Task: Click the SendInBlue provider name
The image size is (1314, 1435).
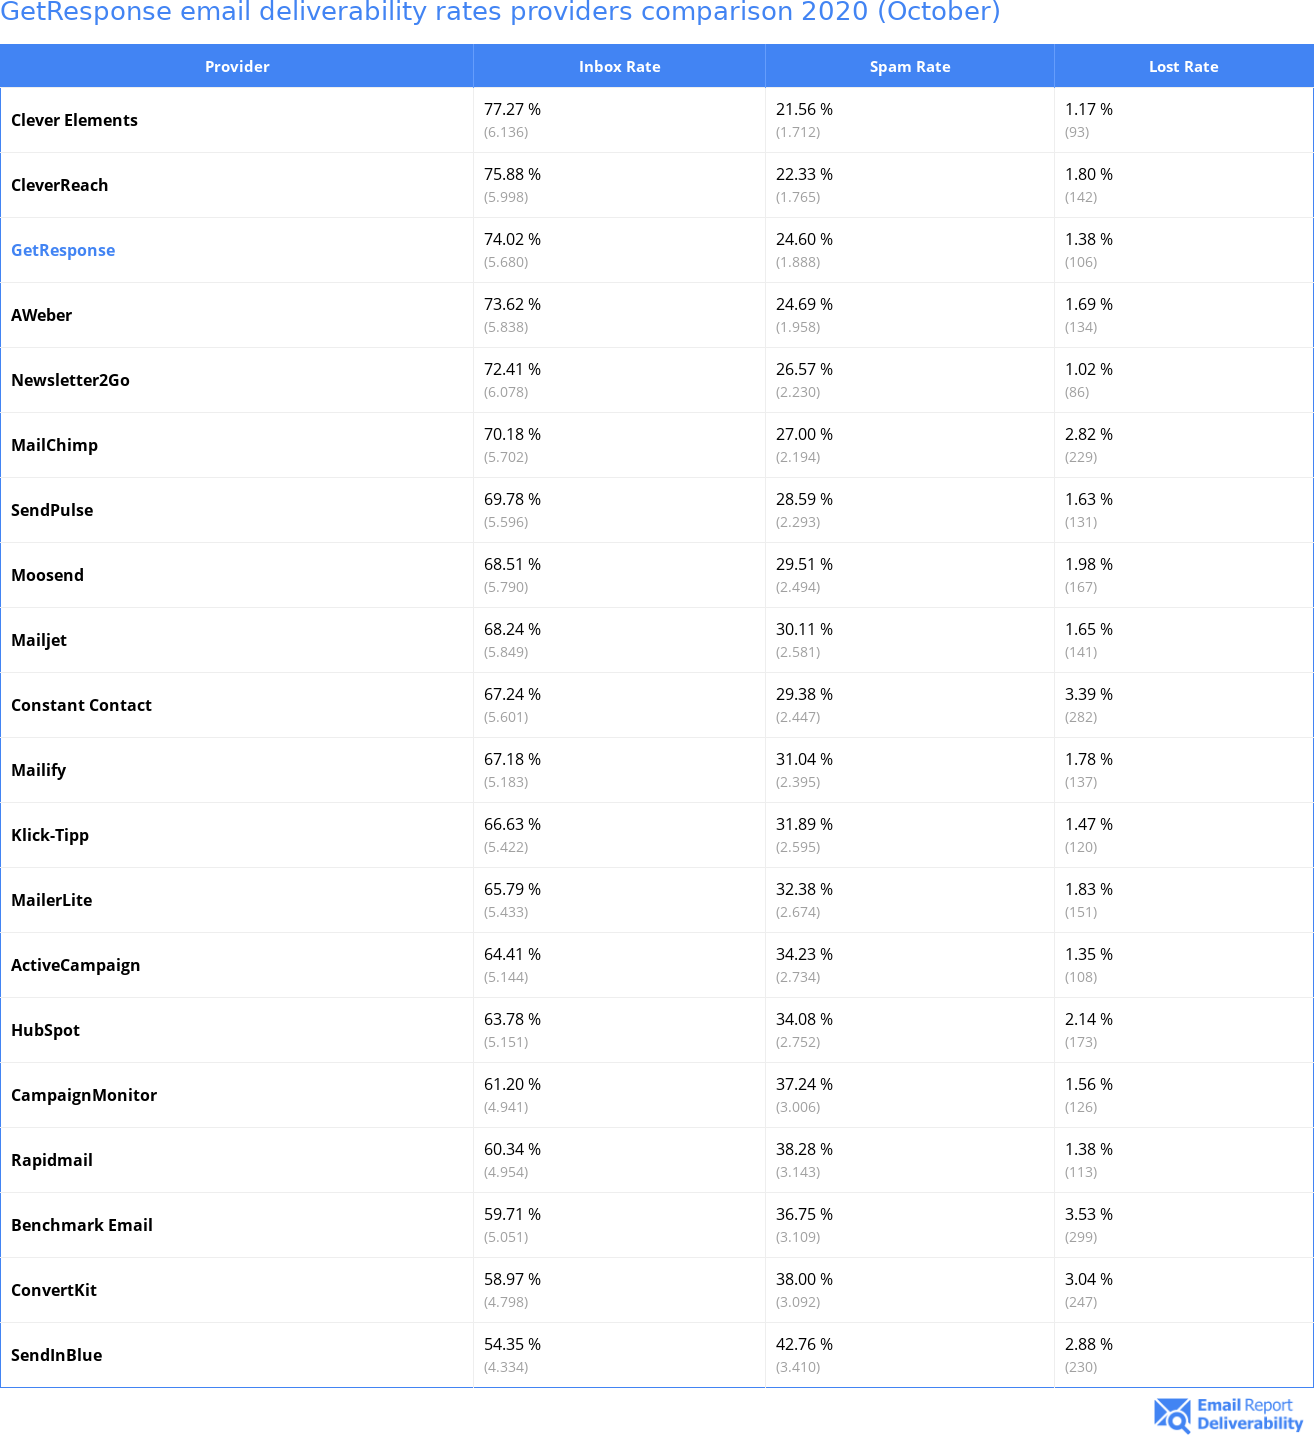Action: 56,1355
